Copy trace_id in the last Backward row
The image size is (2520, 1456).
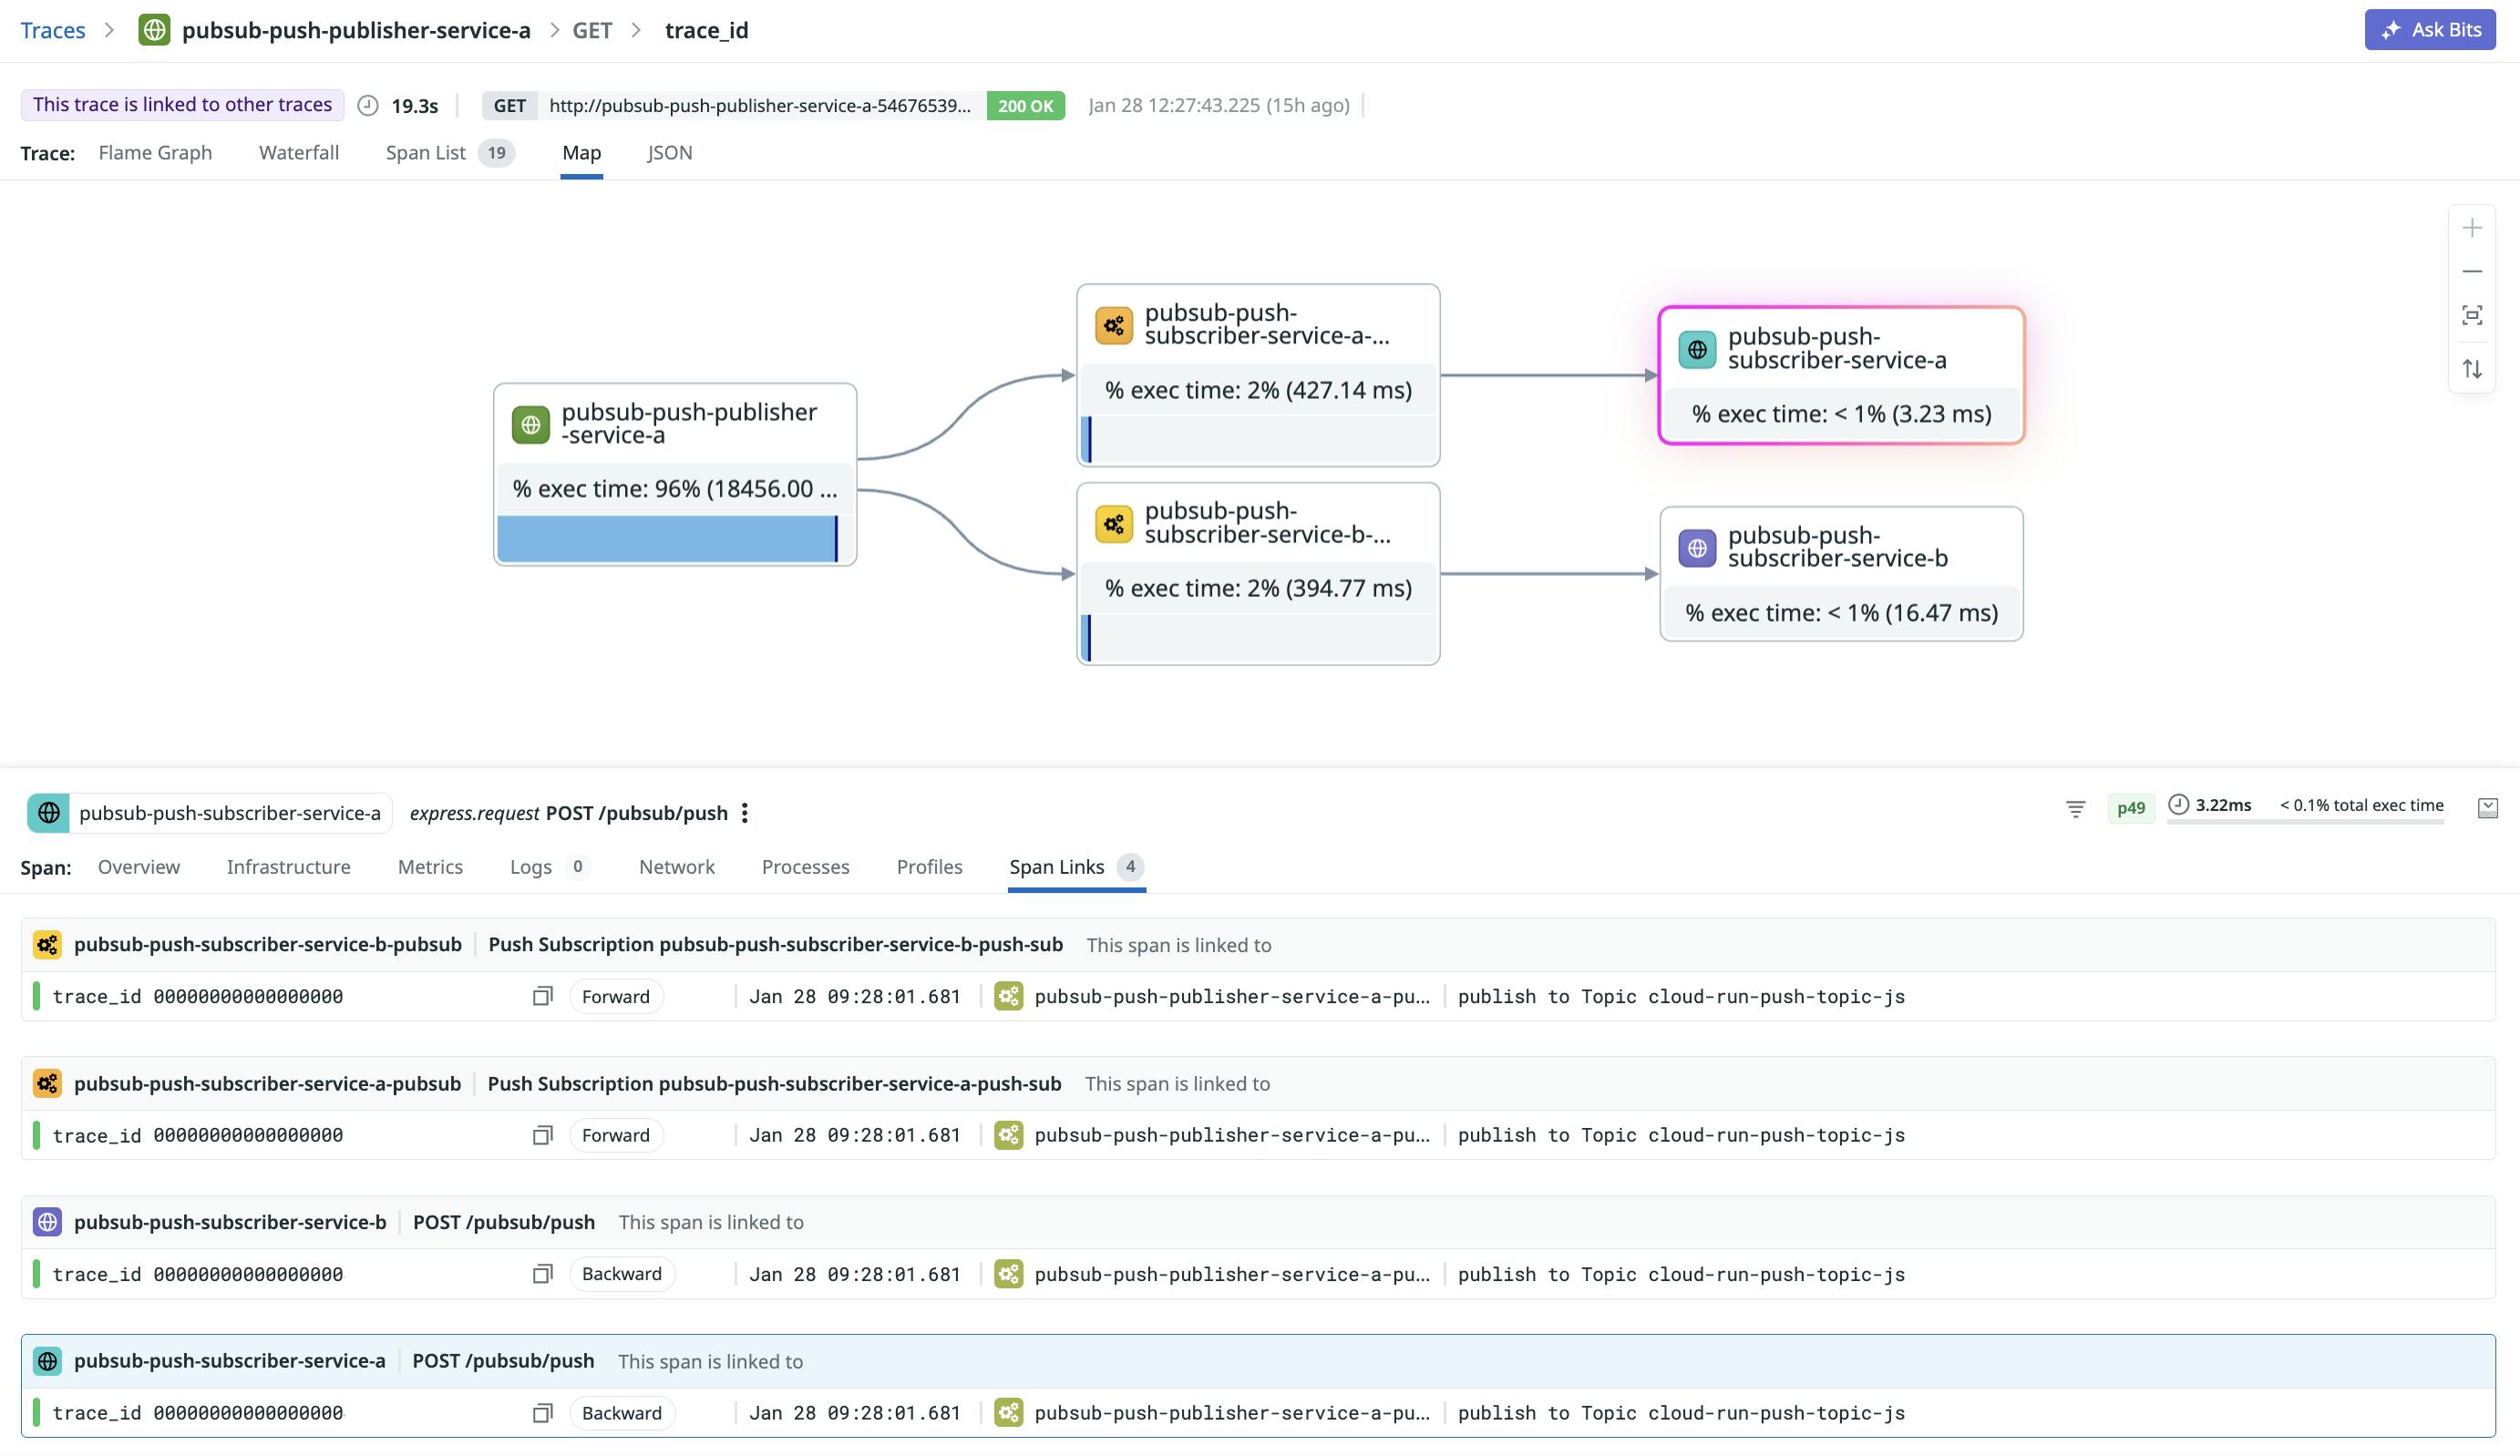[x=542, y=1413]
